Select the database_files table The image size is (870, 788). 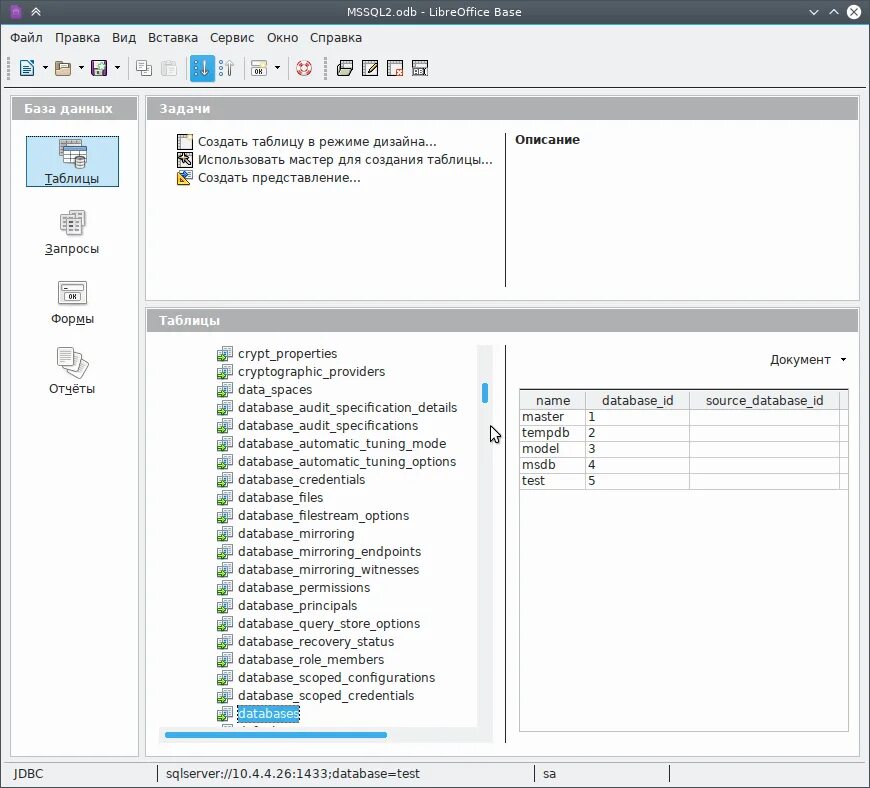[280, 498]
